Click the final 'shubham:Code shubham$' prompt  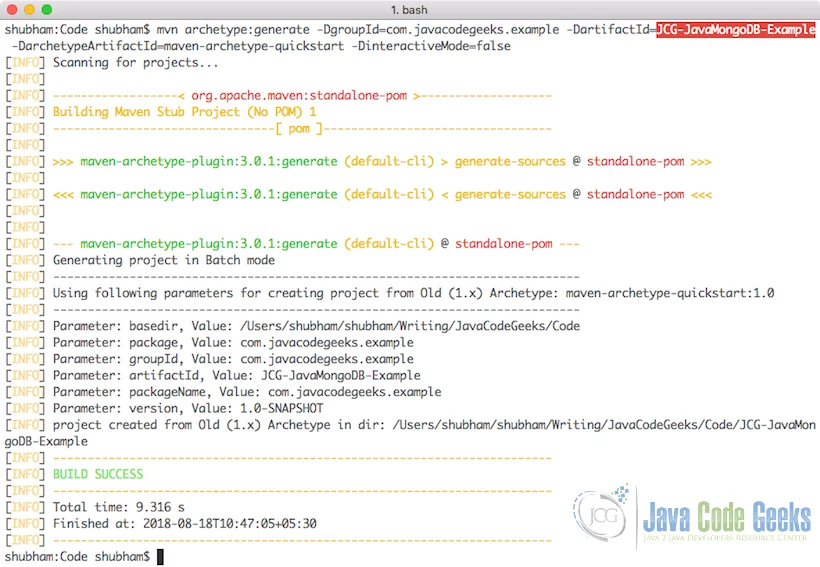click(x=77, y=557)
